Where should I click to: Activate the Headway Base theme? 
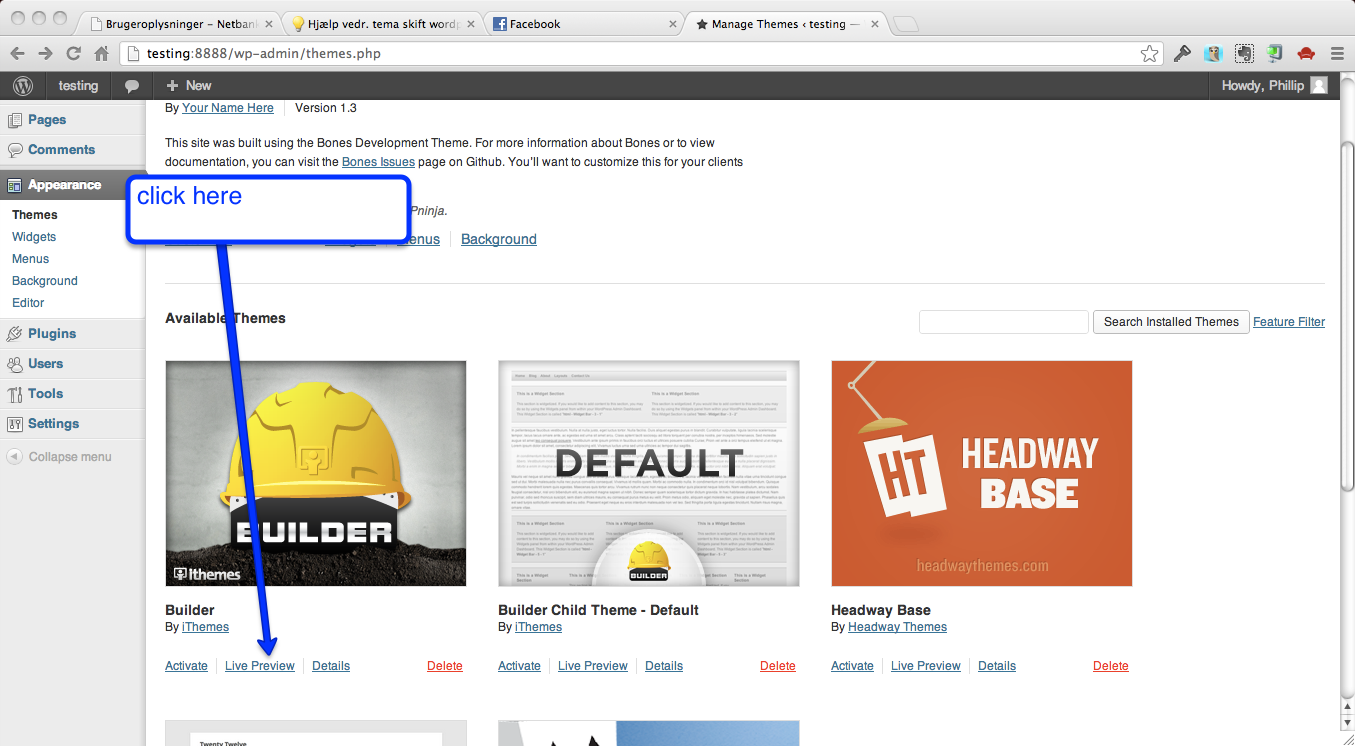pyautogui.click(x=852, y=666)
